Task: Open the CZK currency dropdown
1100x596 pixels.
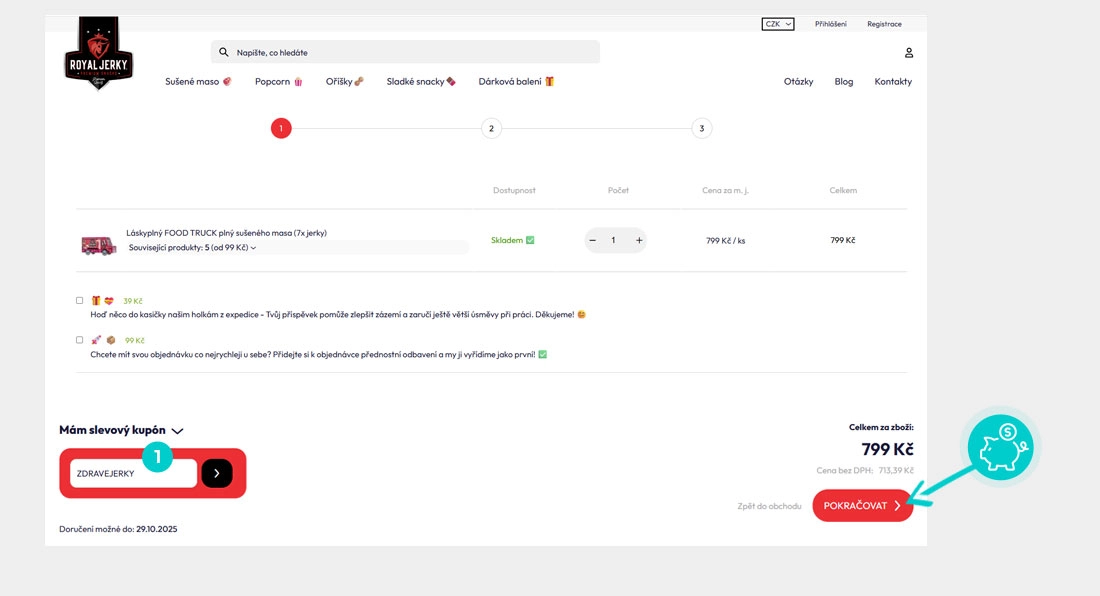Action: [777, 24]
